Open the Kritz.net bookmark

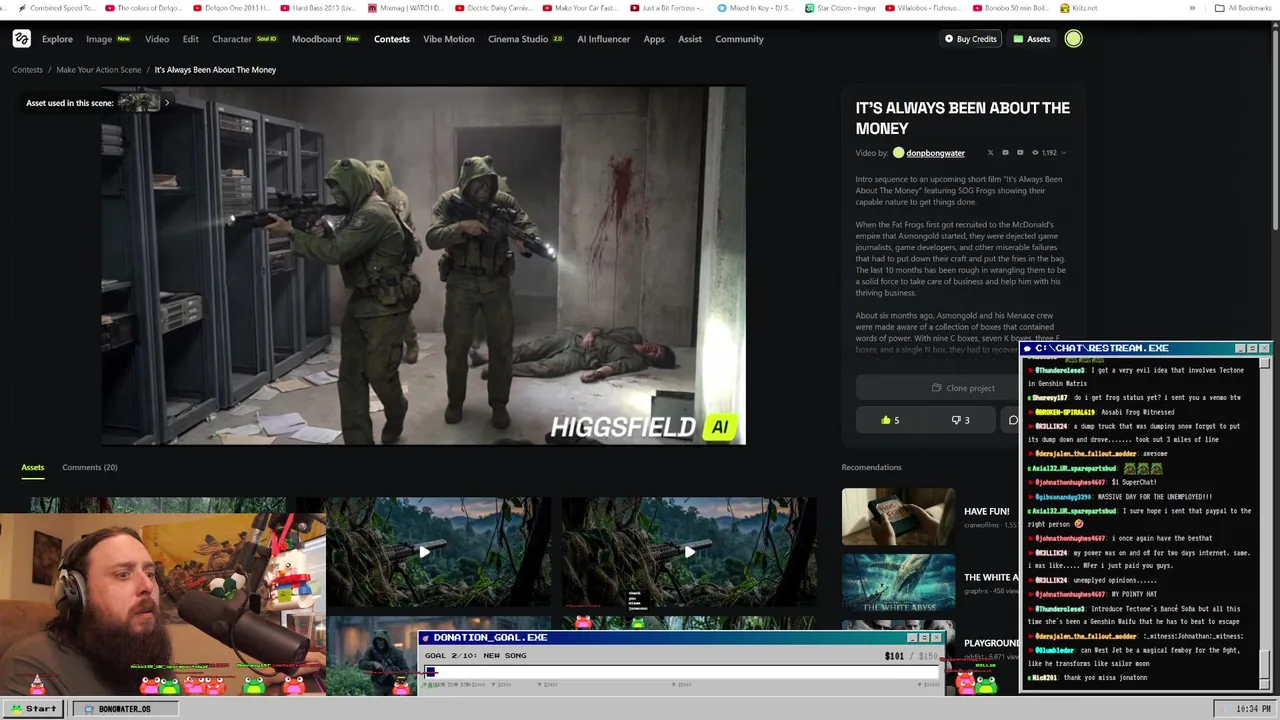point(1078,8)
